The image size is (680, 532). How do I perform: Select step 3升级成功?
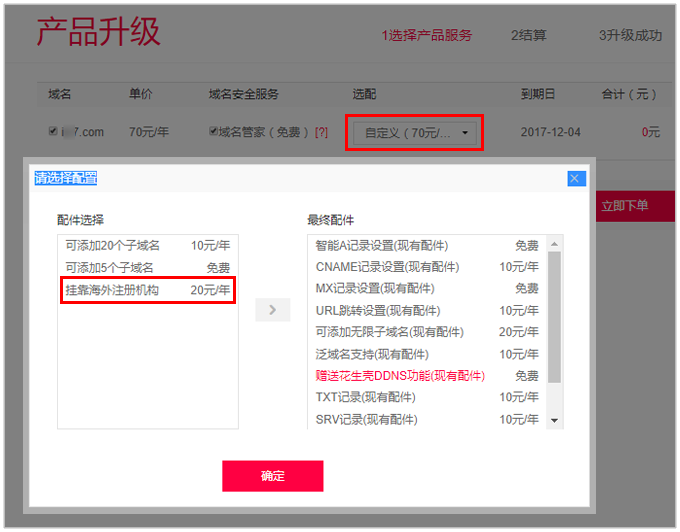pyautogui.click(x=630, y=35)
